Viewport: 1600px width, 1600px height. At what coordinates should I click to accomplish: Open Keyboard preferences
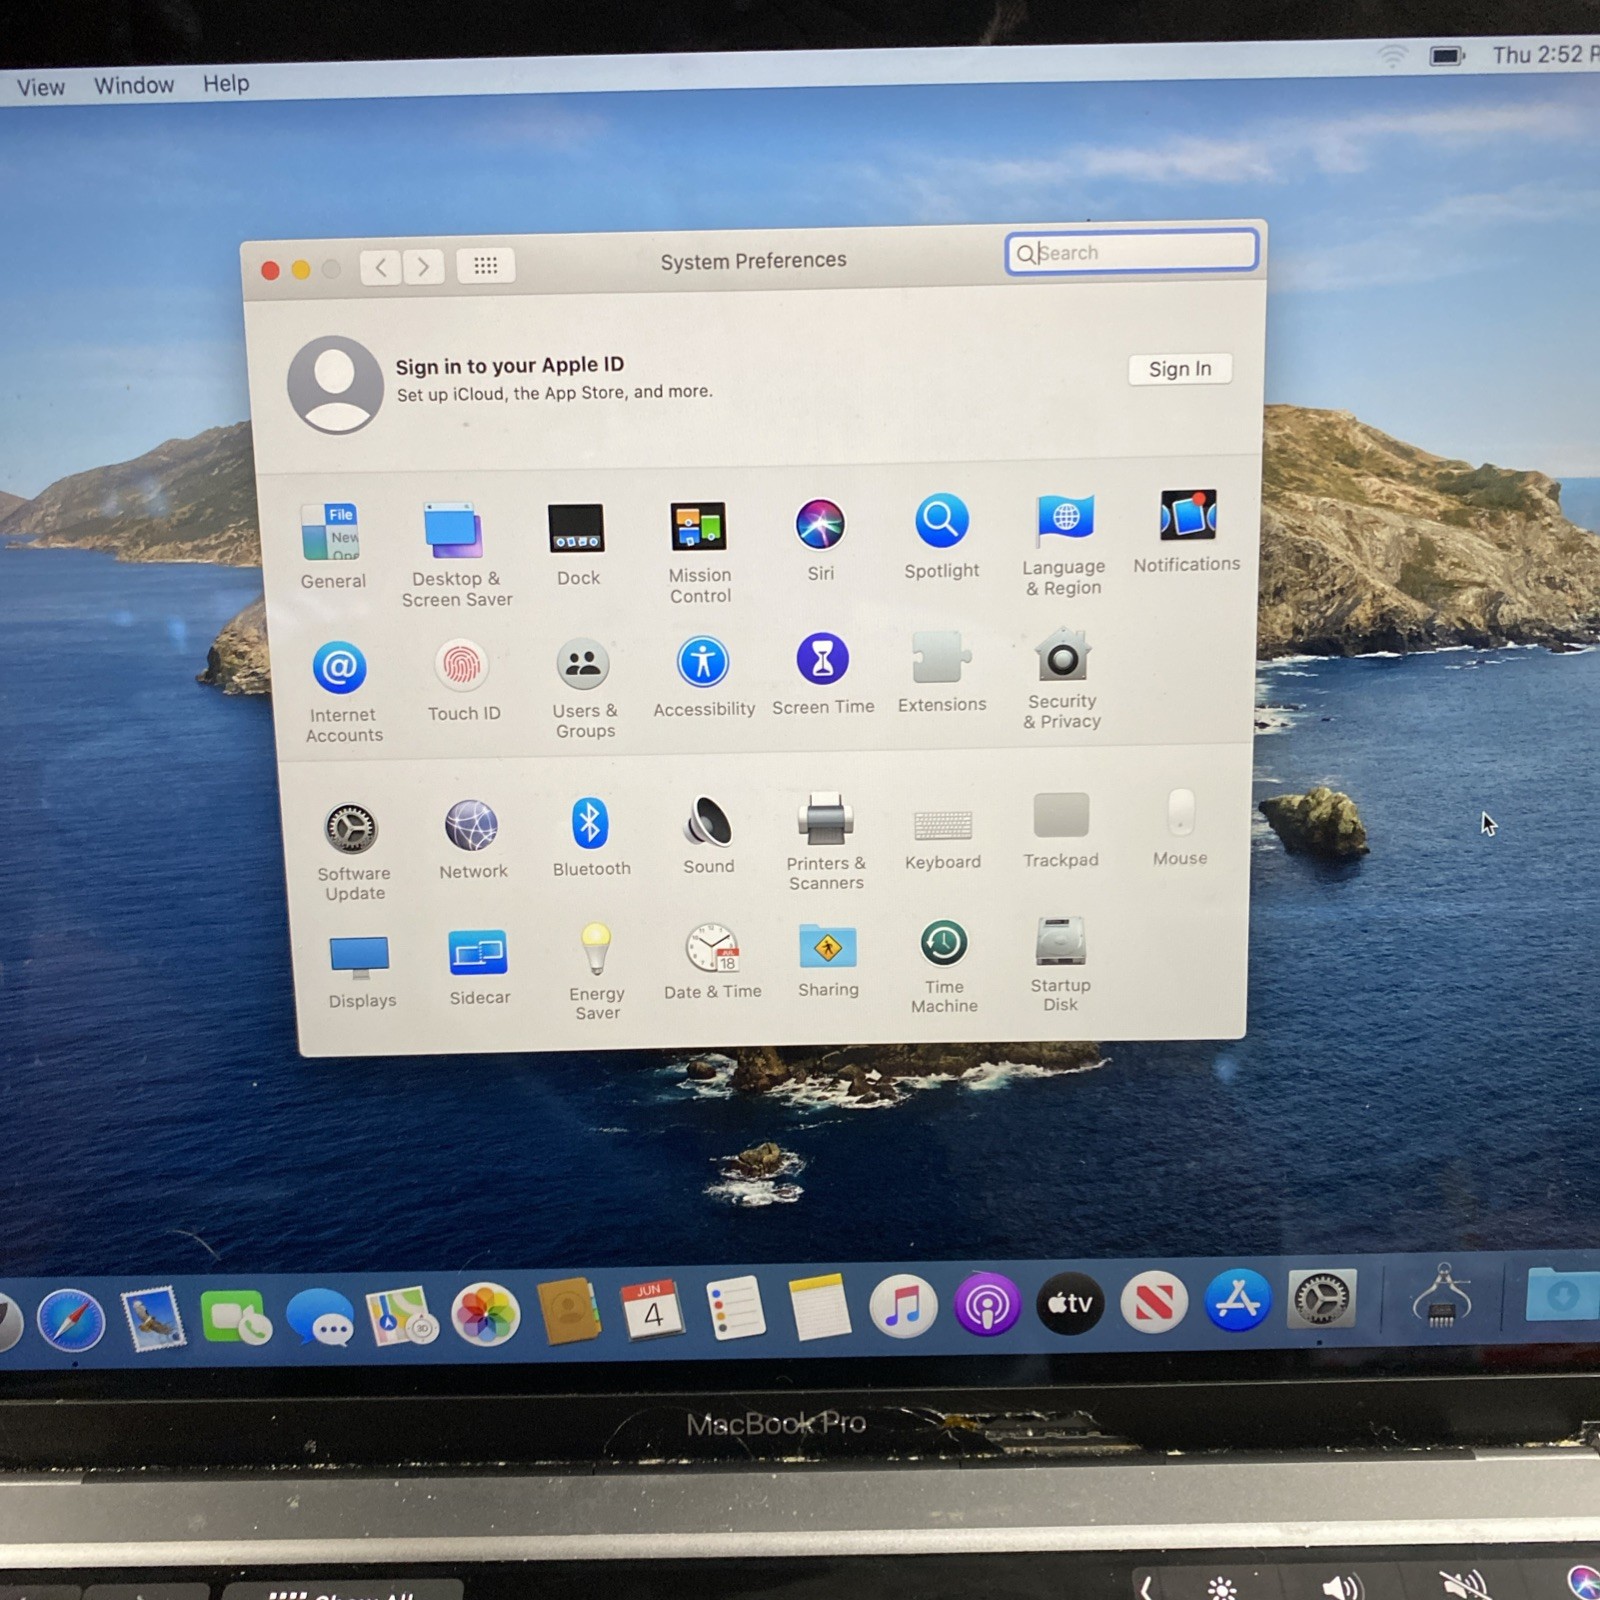[943, 825]
